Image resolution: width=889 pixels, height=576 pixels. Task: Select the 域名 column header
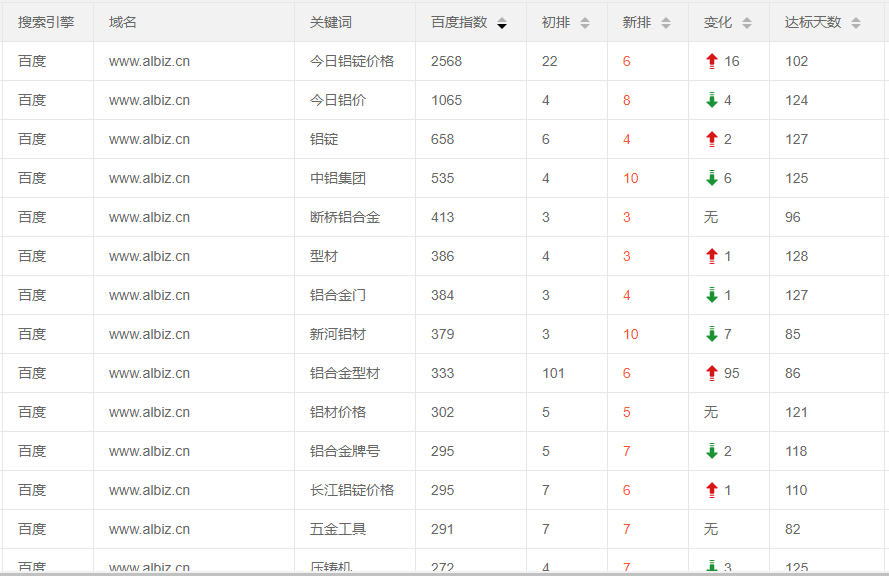click(123, 22)
